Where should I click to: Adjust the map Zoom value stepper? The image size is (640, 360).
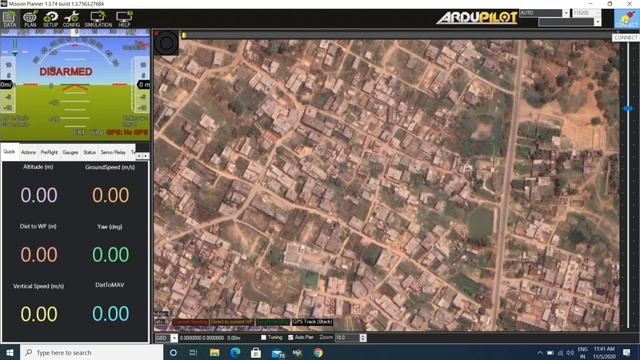point(363,338)
